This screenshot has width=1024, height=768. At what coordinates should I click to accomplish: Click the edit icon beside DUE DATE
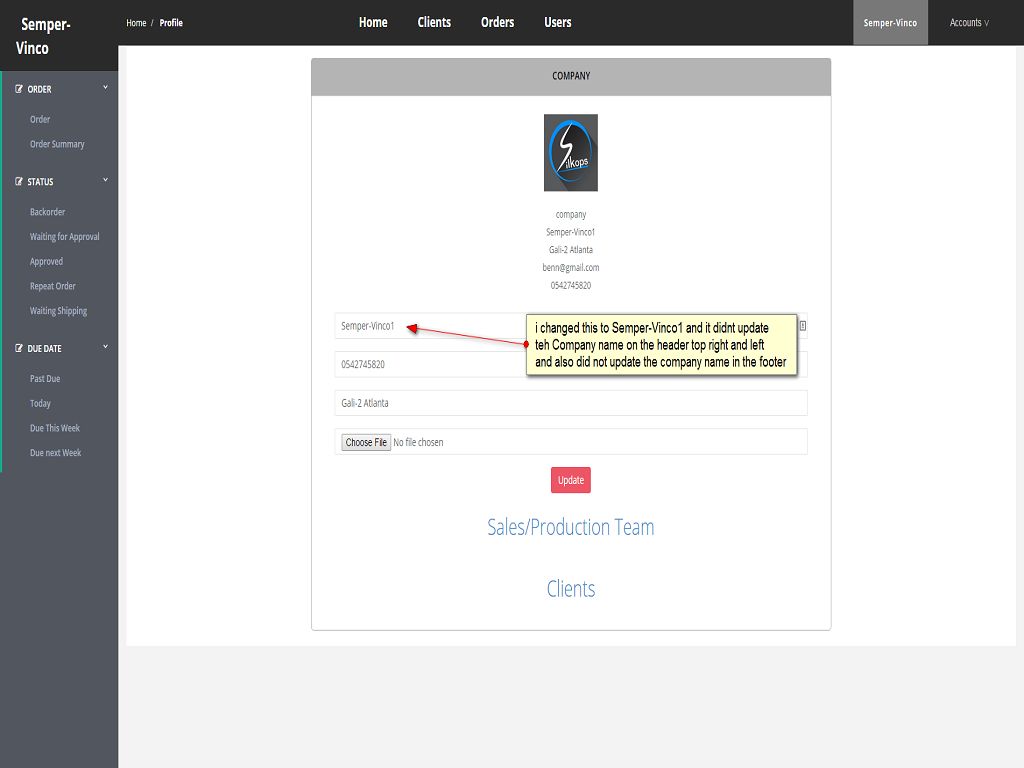pyautogui.click(x=19, y=348)
